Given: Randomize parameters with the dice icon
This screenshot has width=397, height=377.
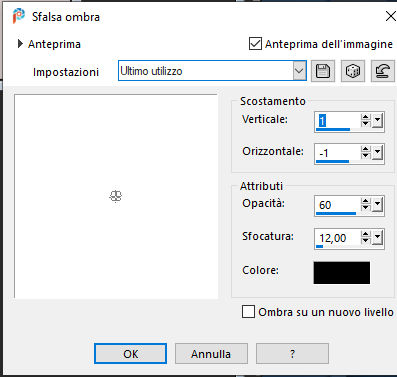Looking at the screenshot, I should (353, 71).
